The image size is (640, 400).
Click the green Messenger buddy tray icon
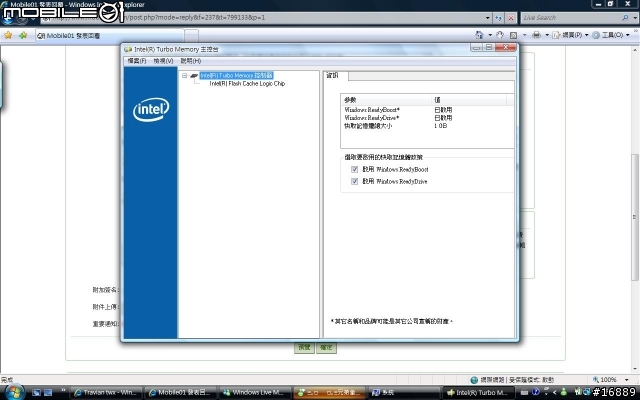(x=564, y=392)
